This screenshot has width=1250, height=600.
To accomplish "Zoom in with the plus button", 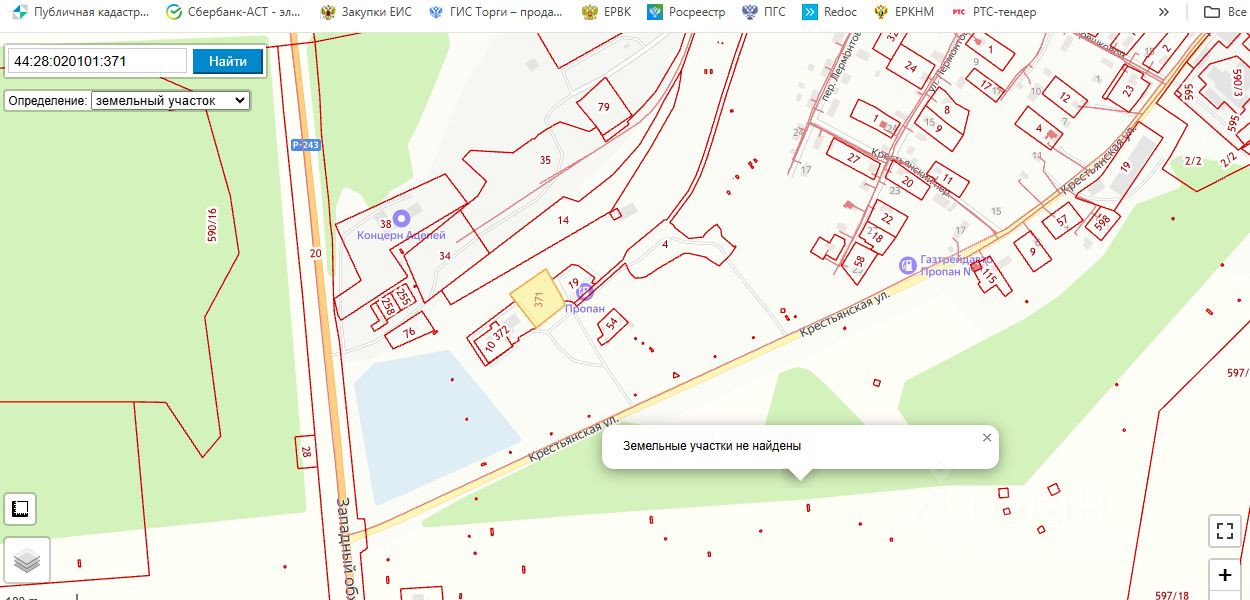I will (x=1225, y=576).
